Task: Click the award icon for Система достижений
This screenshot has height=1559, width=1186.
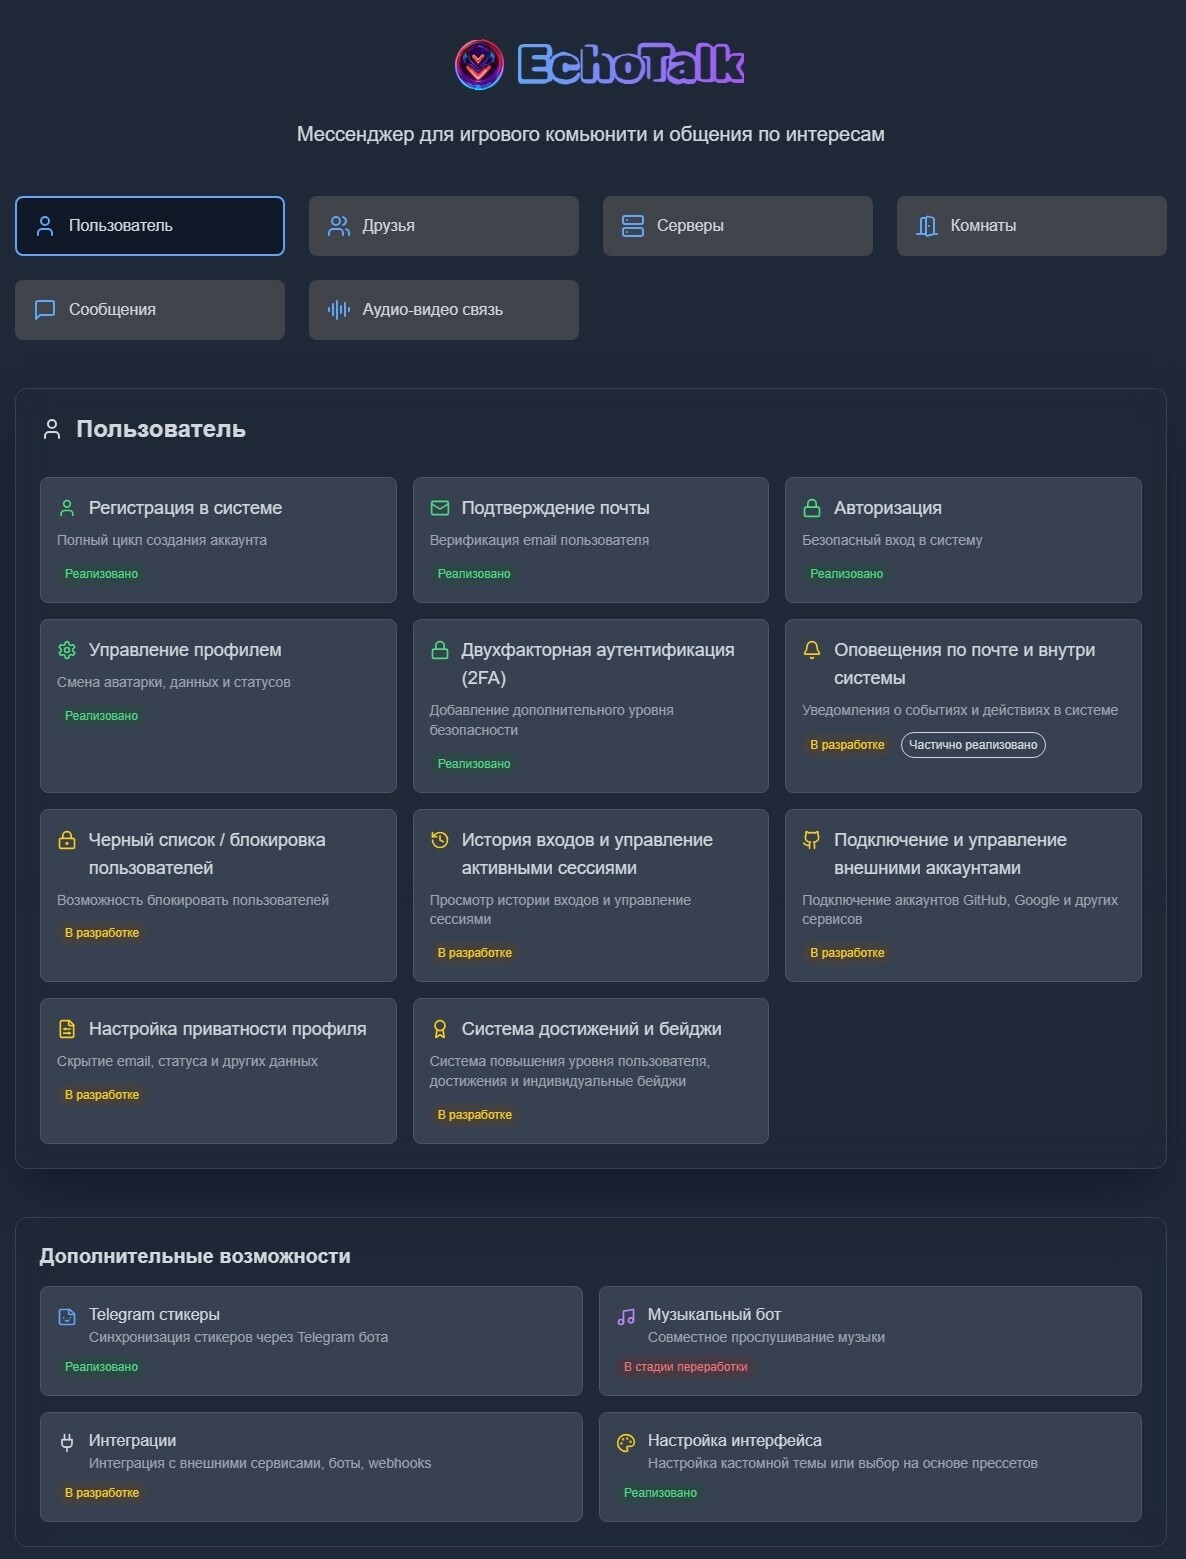Action: (x=439, y=1029)
